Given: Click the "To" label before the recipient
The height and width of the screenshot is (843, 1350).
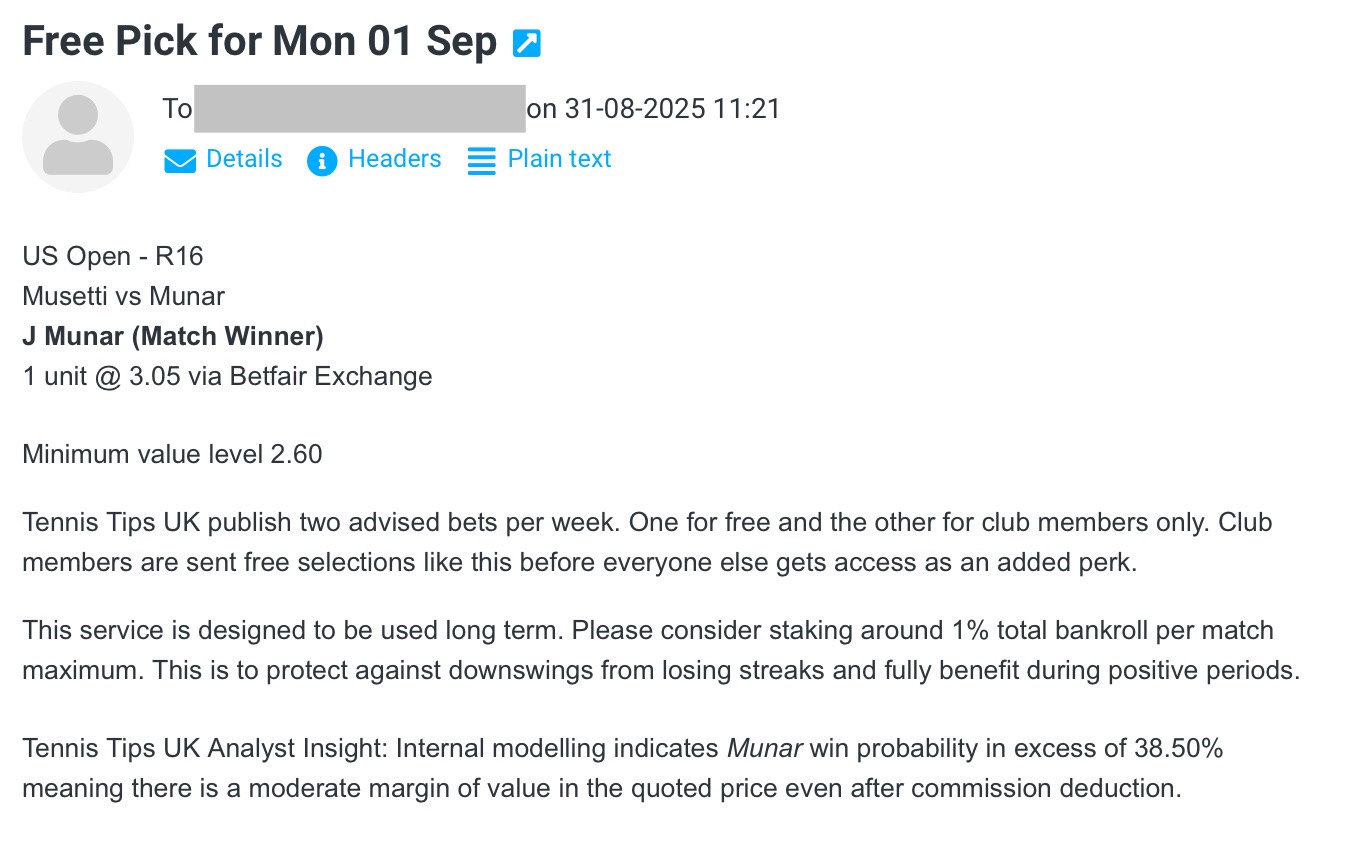Looking at the screenshot, I should (177, 109).
